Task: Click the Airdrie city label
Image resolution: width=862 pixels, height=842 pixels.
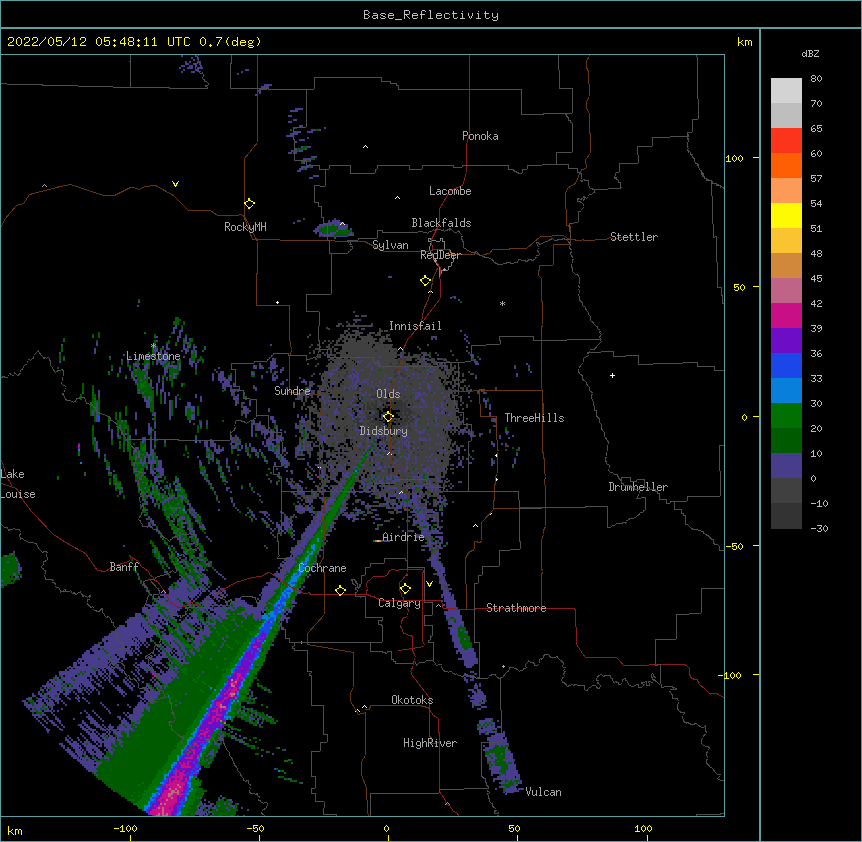Action: tap(403, 537)
